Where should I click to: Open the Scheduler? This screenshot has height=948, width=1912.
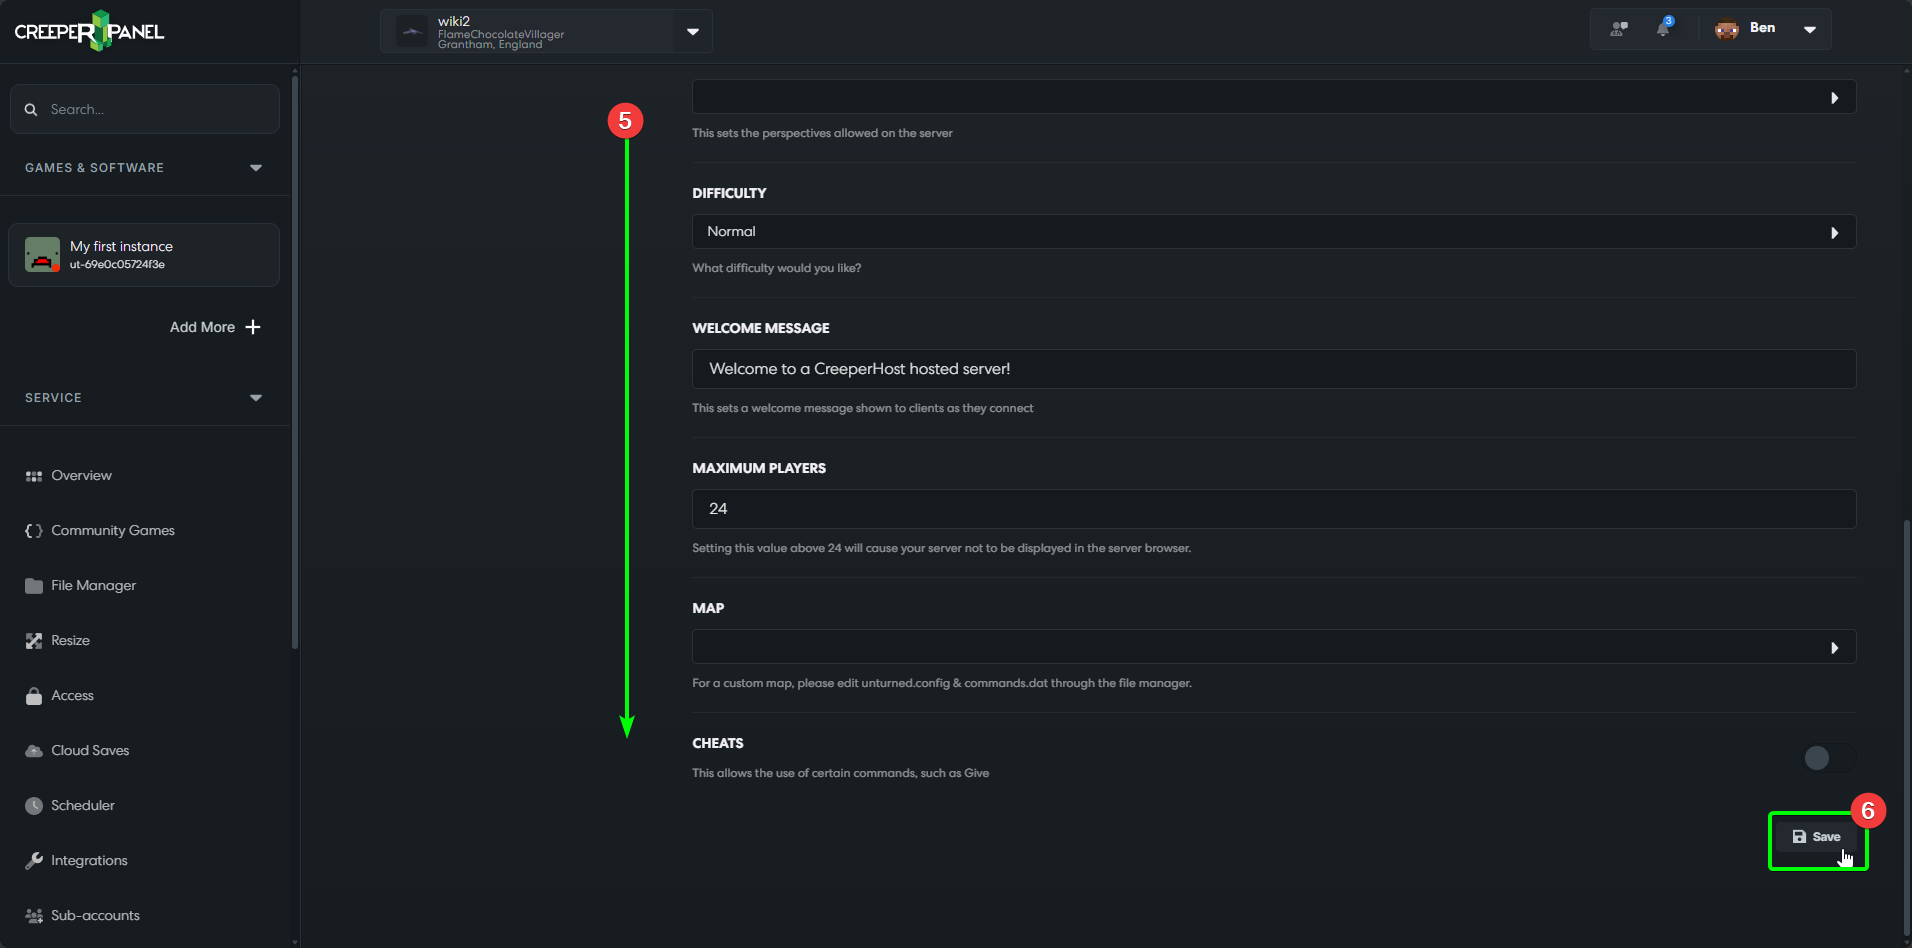(83, 805)
